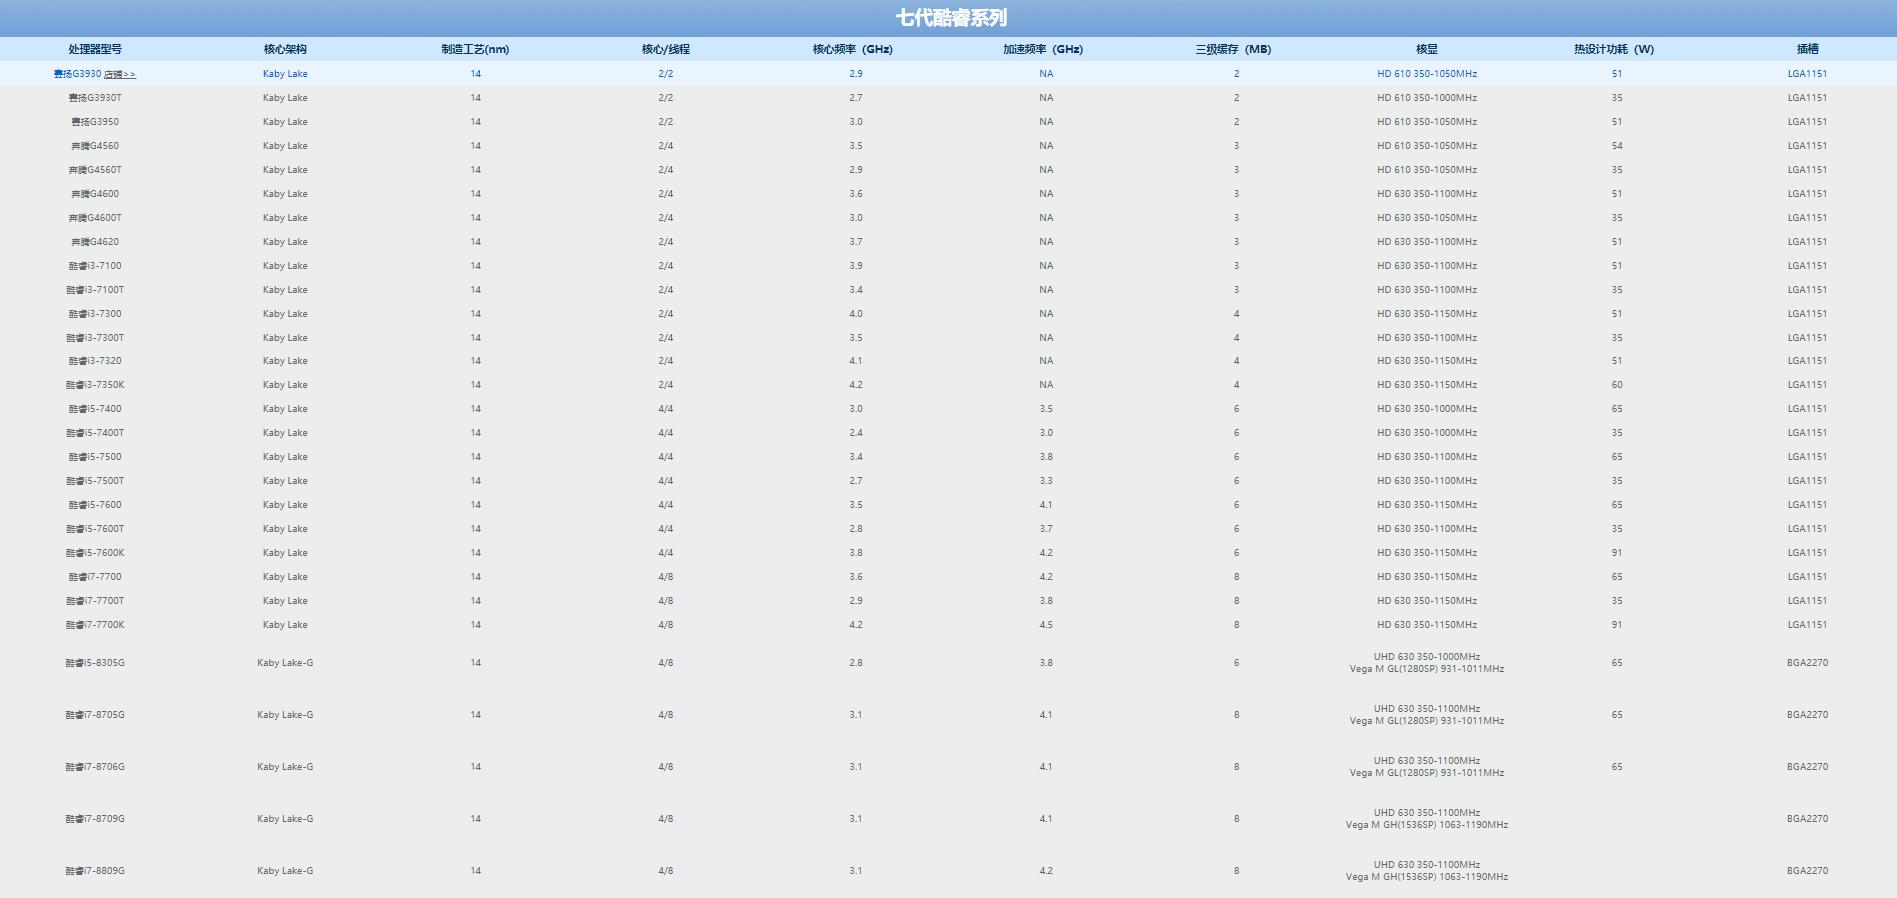Image resolution: width=1897 pixels, height=898 pixels.
Task: Click the 奔腾G4560T model cell
Action: tap(95, 170)
